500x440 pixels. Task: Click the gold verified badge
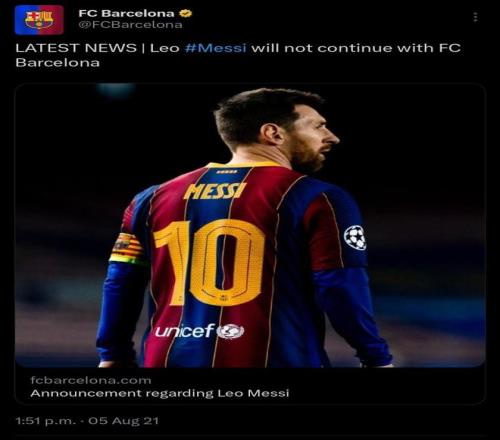(x=186, y=13)
